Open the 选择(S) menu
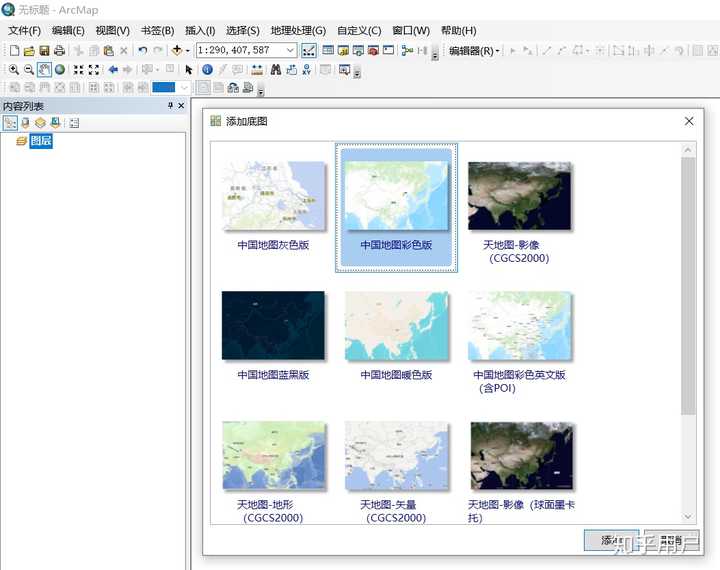 pos(242,31)
